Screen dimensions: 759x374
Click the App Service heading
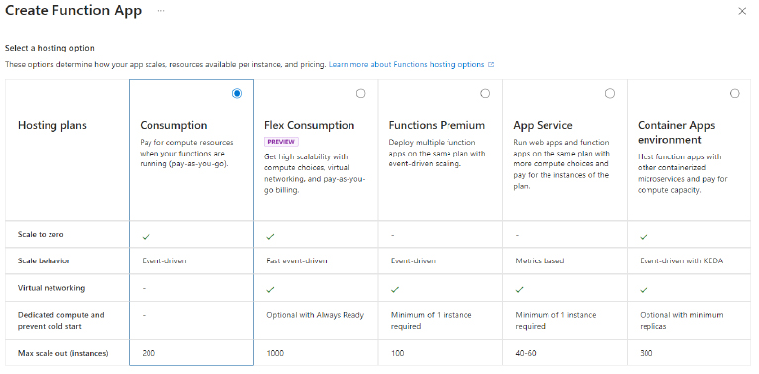click(x=543, y=125)
